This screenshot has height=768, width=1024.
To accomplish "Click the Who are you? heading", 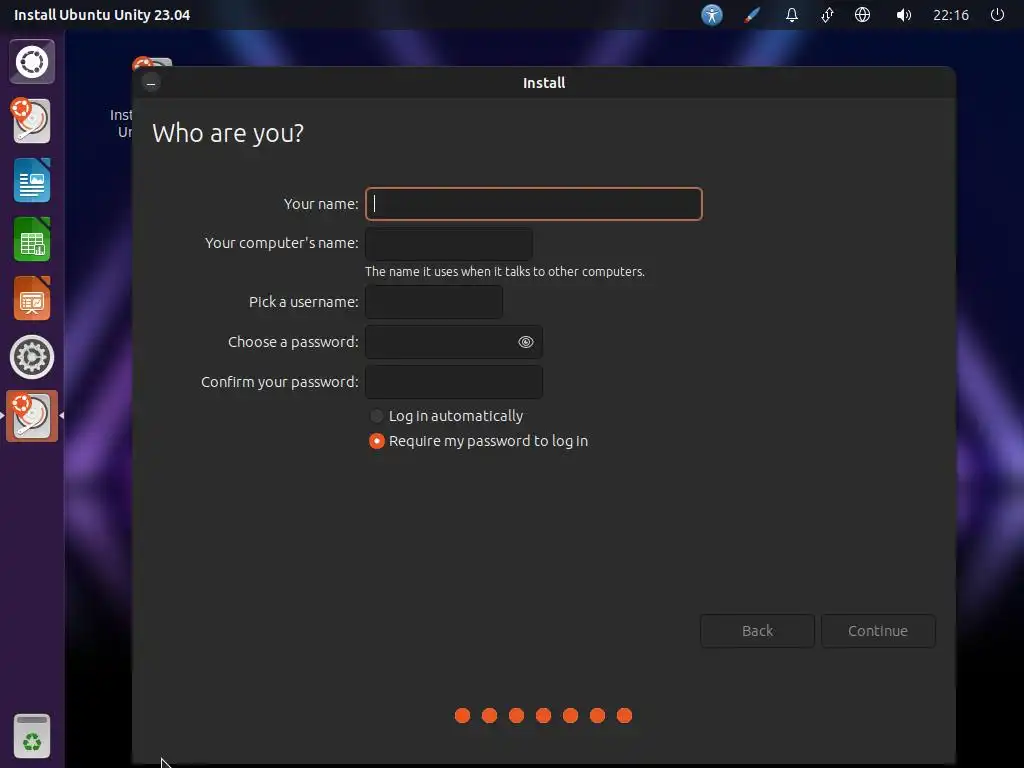I will pos(228,133).
